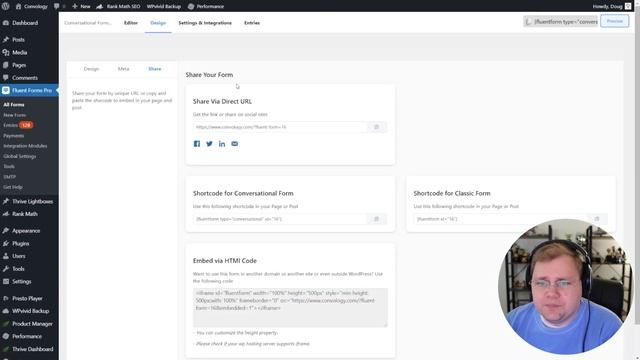640x360 pixels.
Task: Click the classic form shortcode field
Action: [x=501, y=219]
